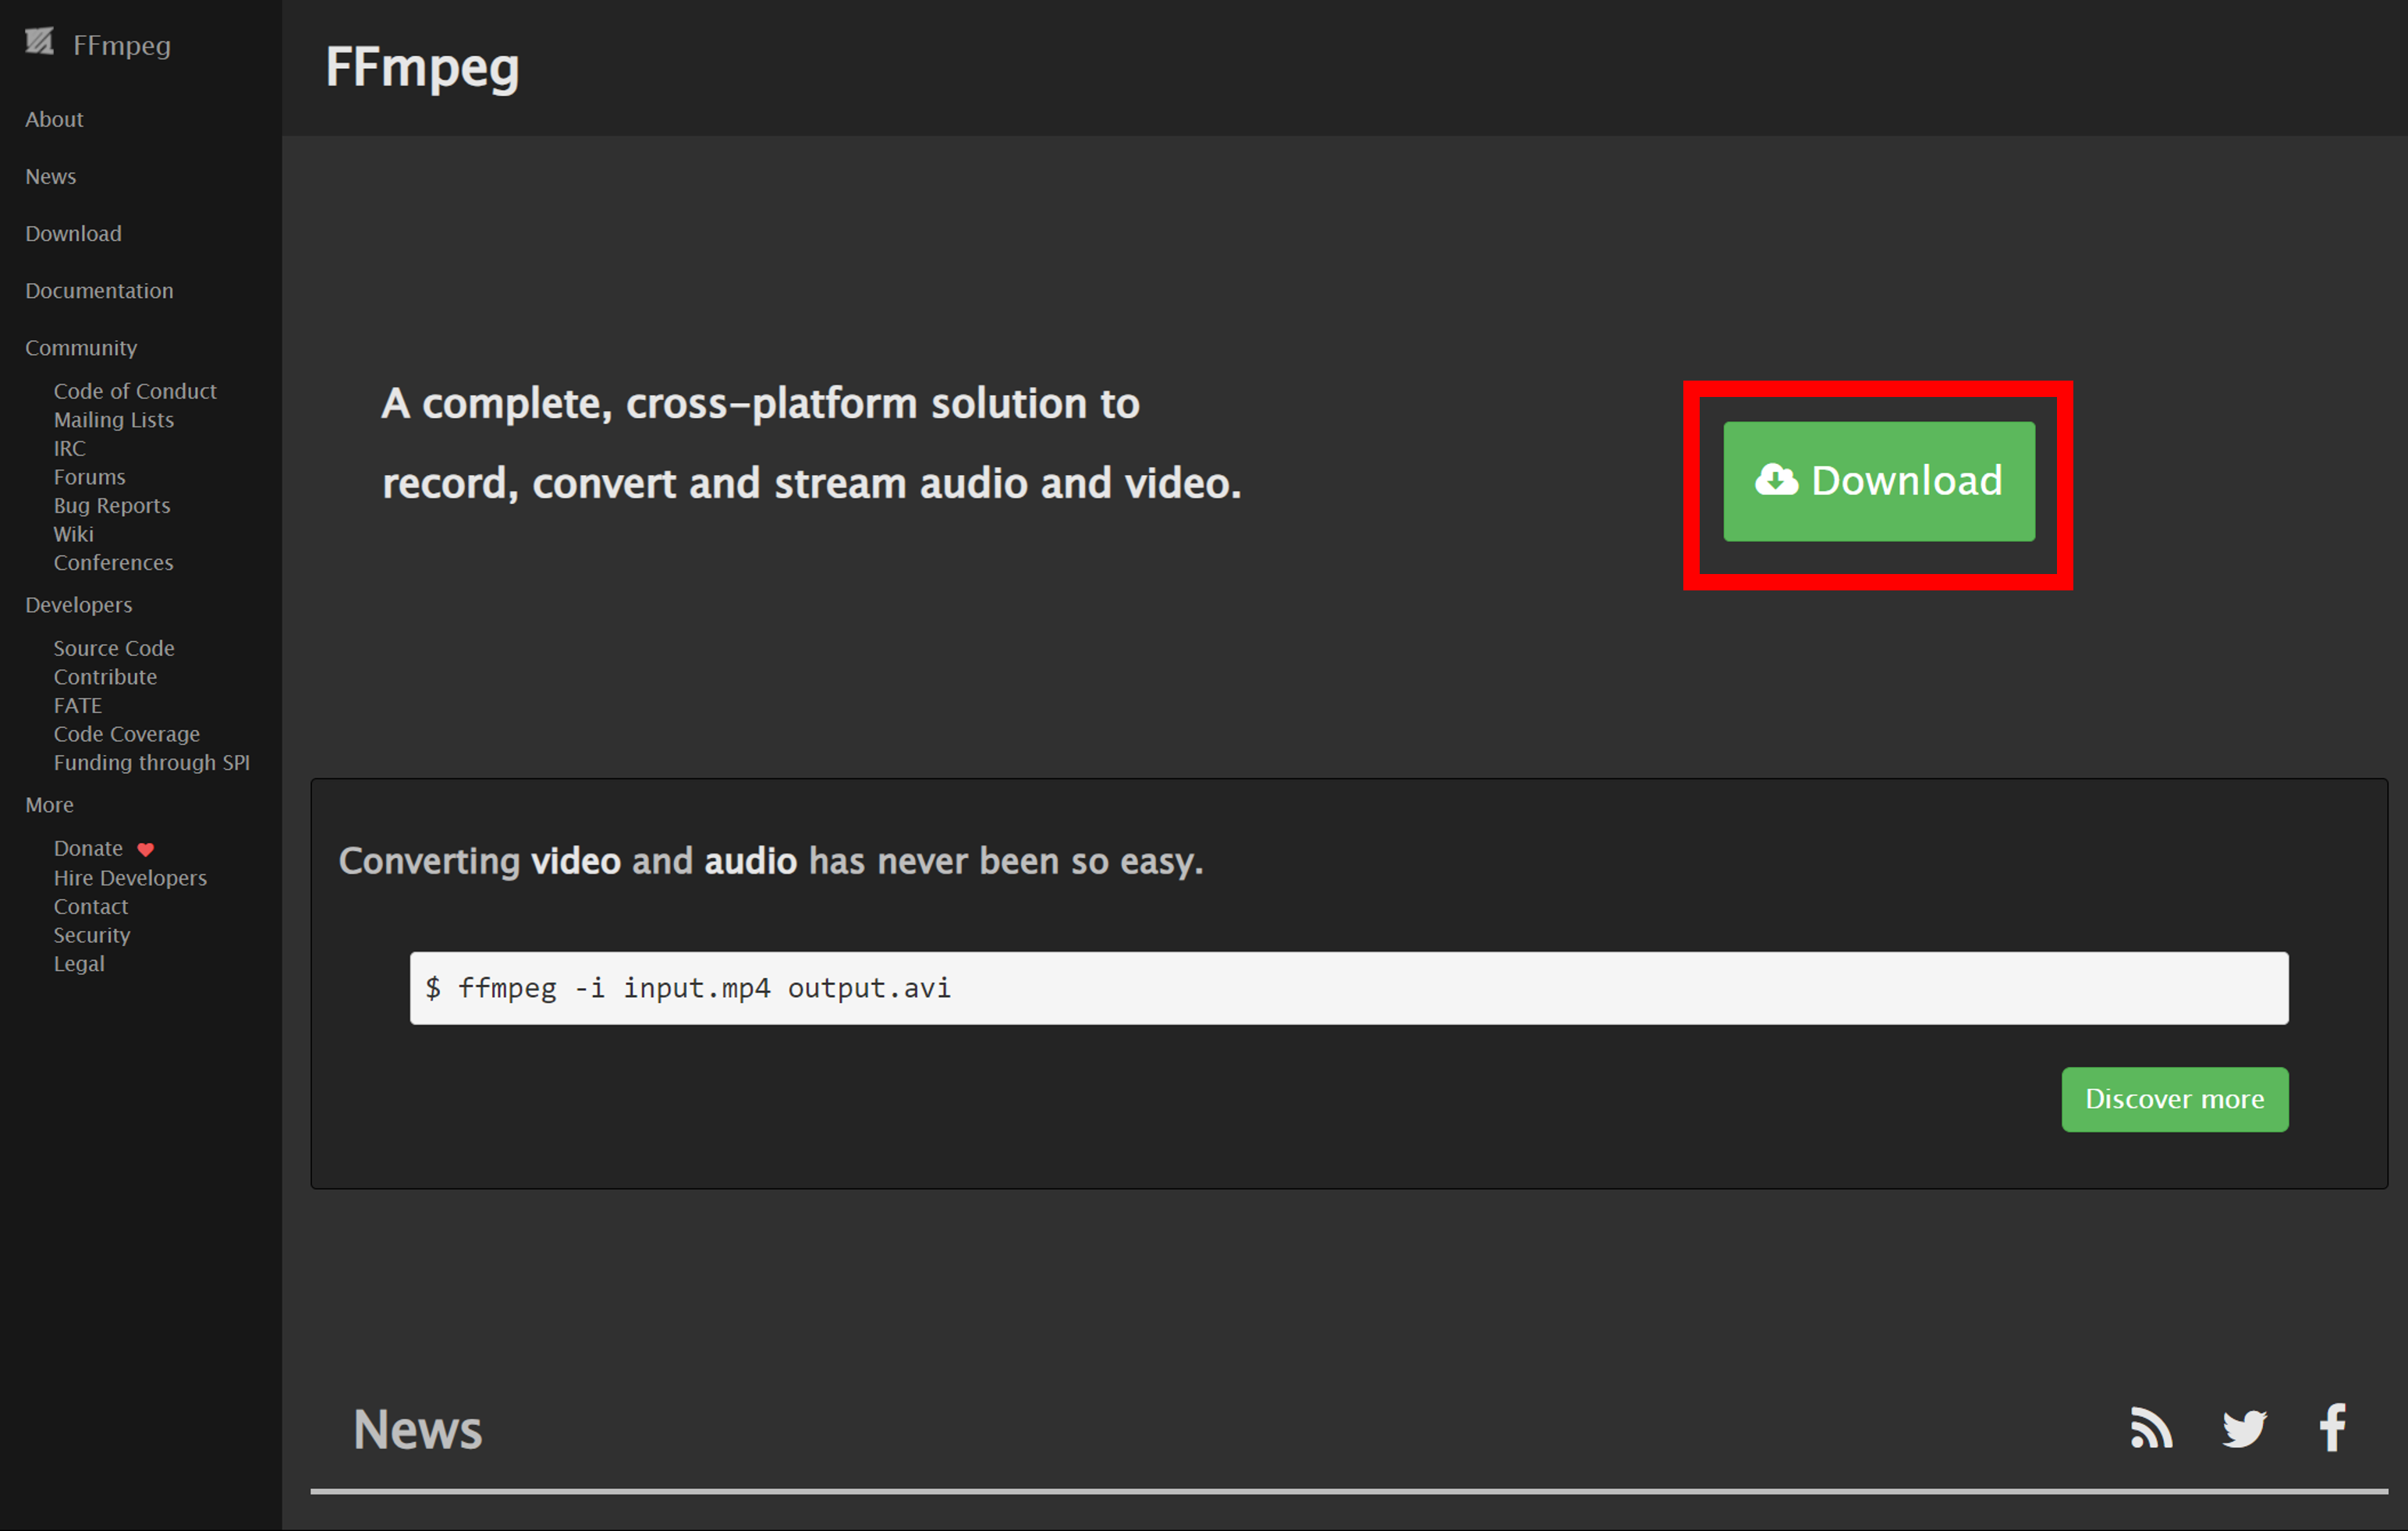Click the red heart next to Donate
The image size is (2408, 1531).
pos(146,849)
